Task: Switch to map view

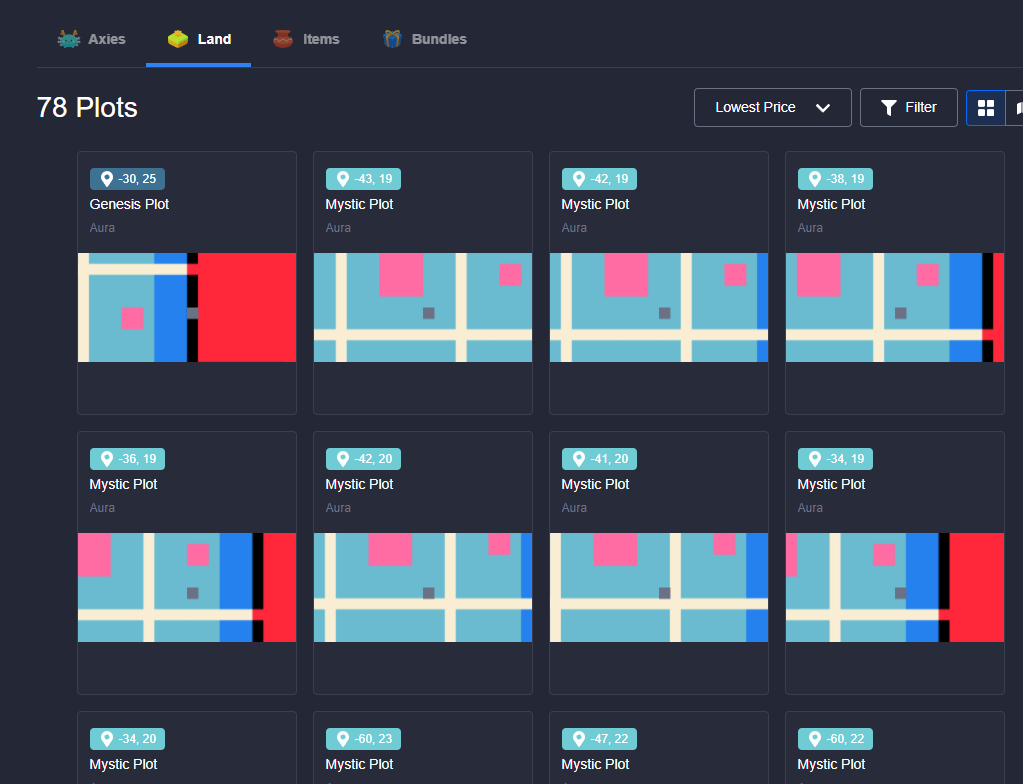Action: (x=1015, y=108)
